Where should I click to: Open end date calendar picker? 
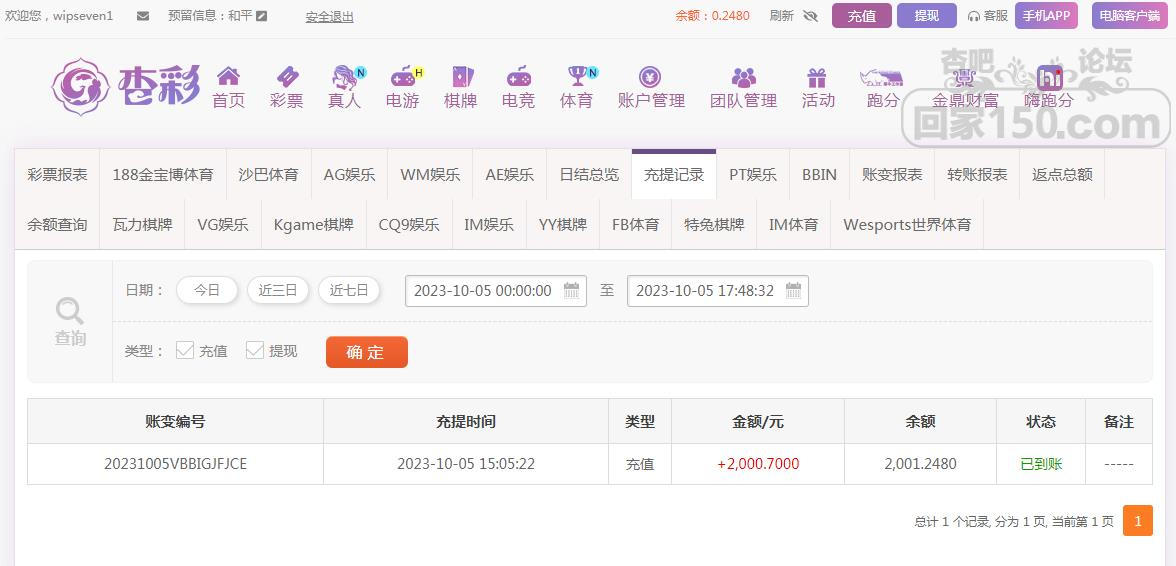coord(794,290)
